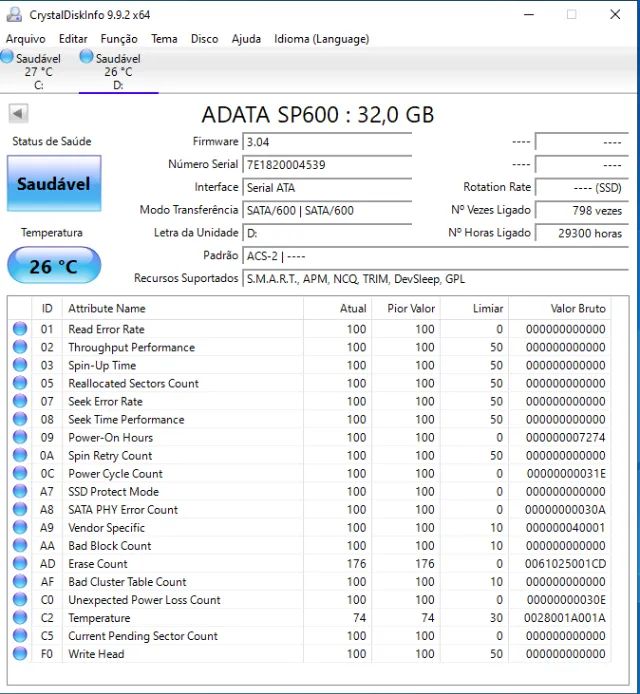This screenshot has height=694, width=640.
Task: Select the Power Cycle Count raw value 00000000031E
Action: (x=566, y=474)
